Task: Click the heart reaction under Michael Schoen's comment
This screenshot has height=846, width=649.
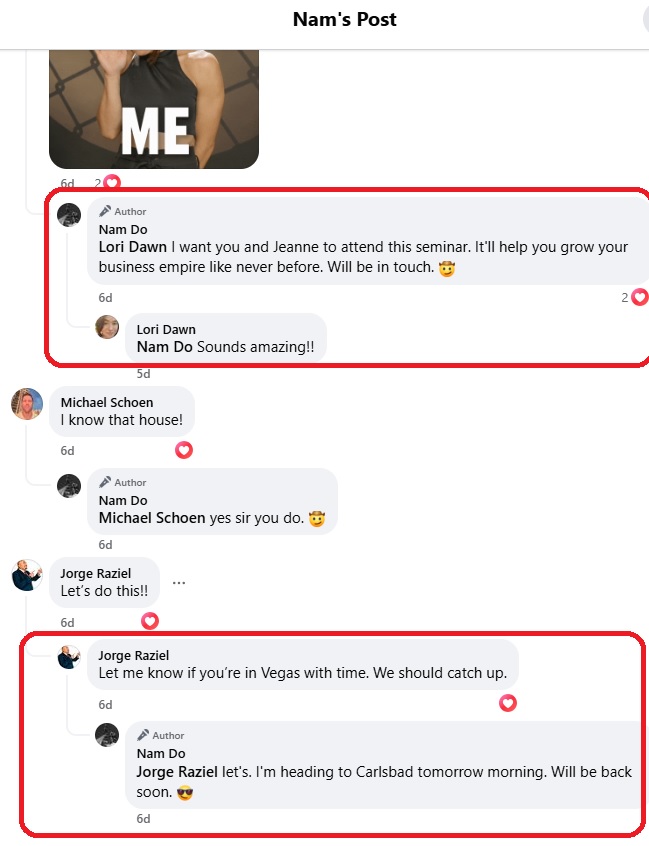Action: point(184,450)
